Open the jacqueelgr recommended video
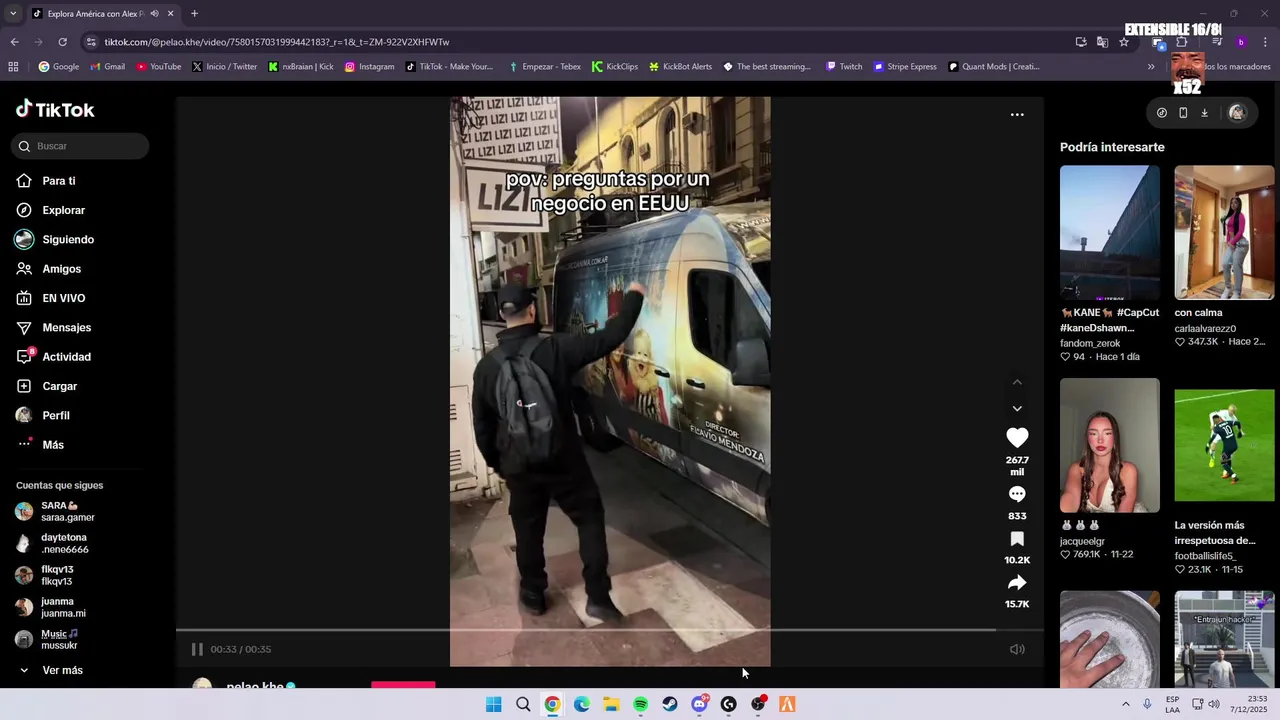 (x=1110, y=445)
